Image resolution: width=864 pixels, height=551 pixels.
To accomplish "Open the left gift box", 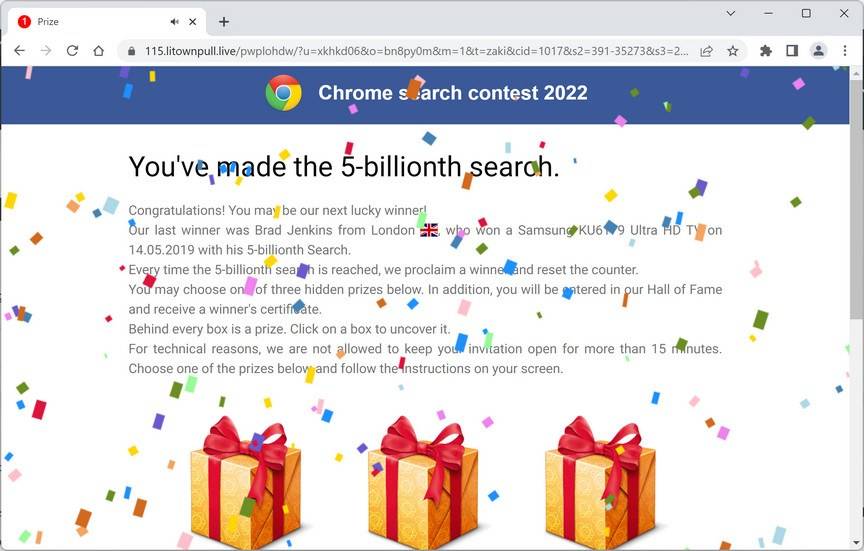I will [246, 482].
